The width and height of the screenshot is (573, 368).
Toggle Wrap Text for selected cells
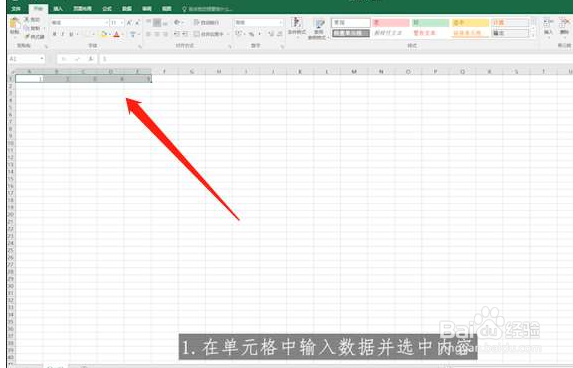206,23
